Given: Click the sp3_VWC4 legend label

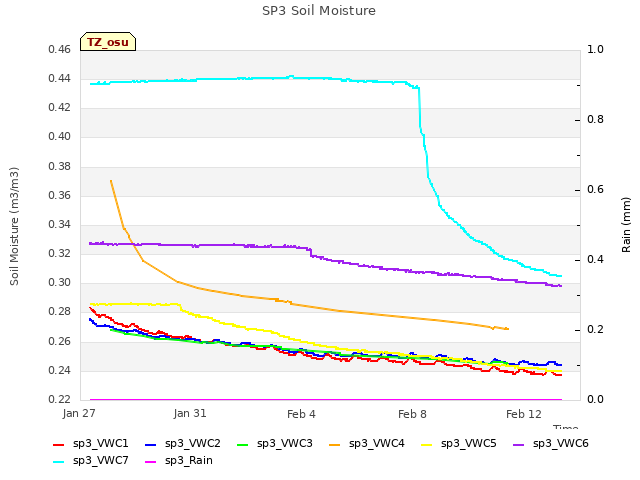Looking at the screenshot, I should click(x=377, y=443).
